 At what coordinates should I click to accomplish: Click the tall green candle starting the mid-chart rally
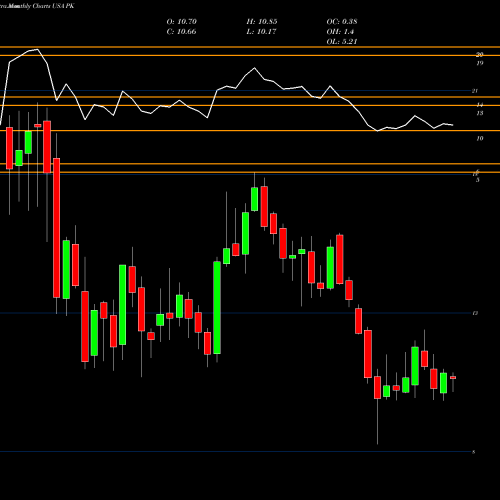(217, 308)
